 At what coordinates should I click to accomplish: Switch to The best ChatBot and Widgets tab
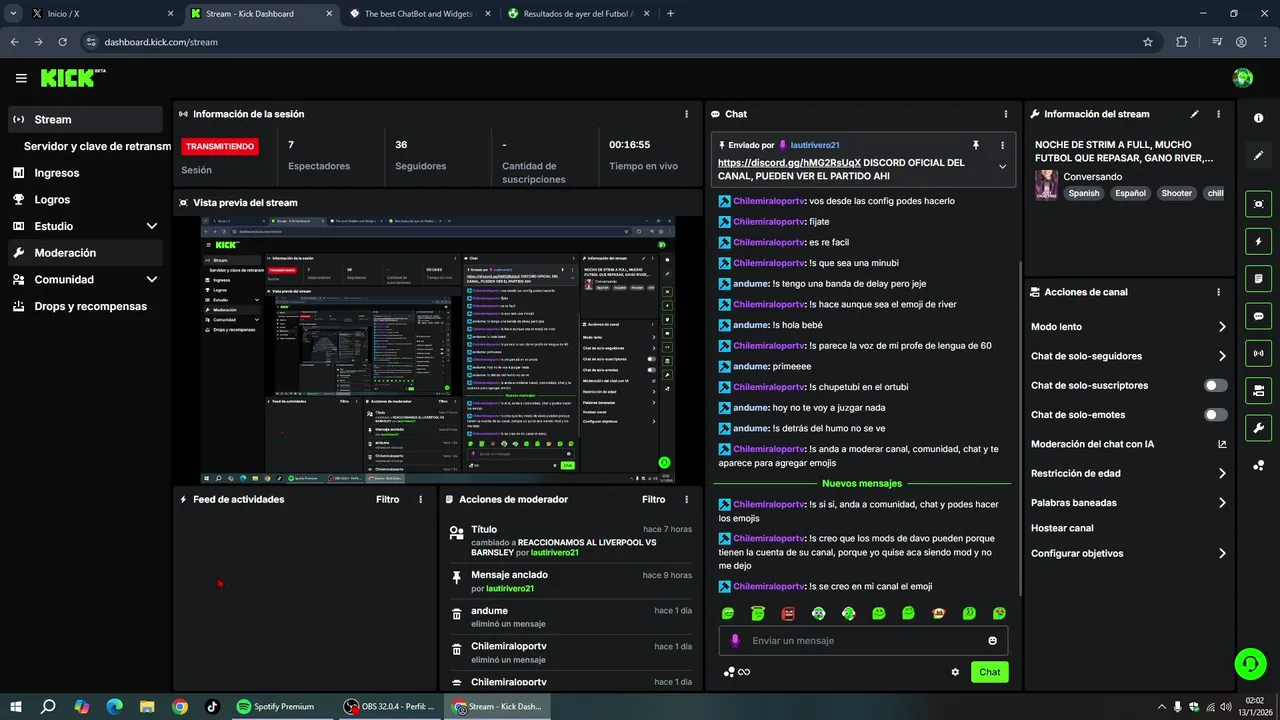[418, 14]
